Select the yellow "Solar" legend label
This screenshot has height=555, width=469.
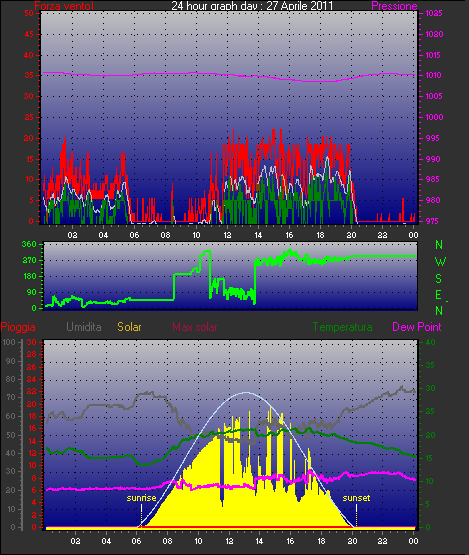[x=129, y=327]
